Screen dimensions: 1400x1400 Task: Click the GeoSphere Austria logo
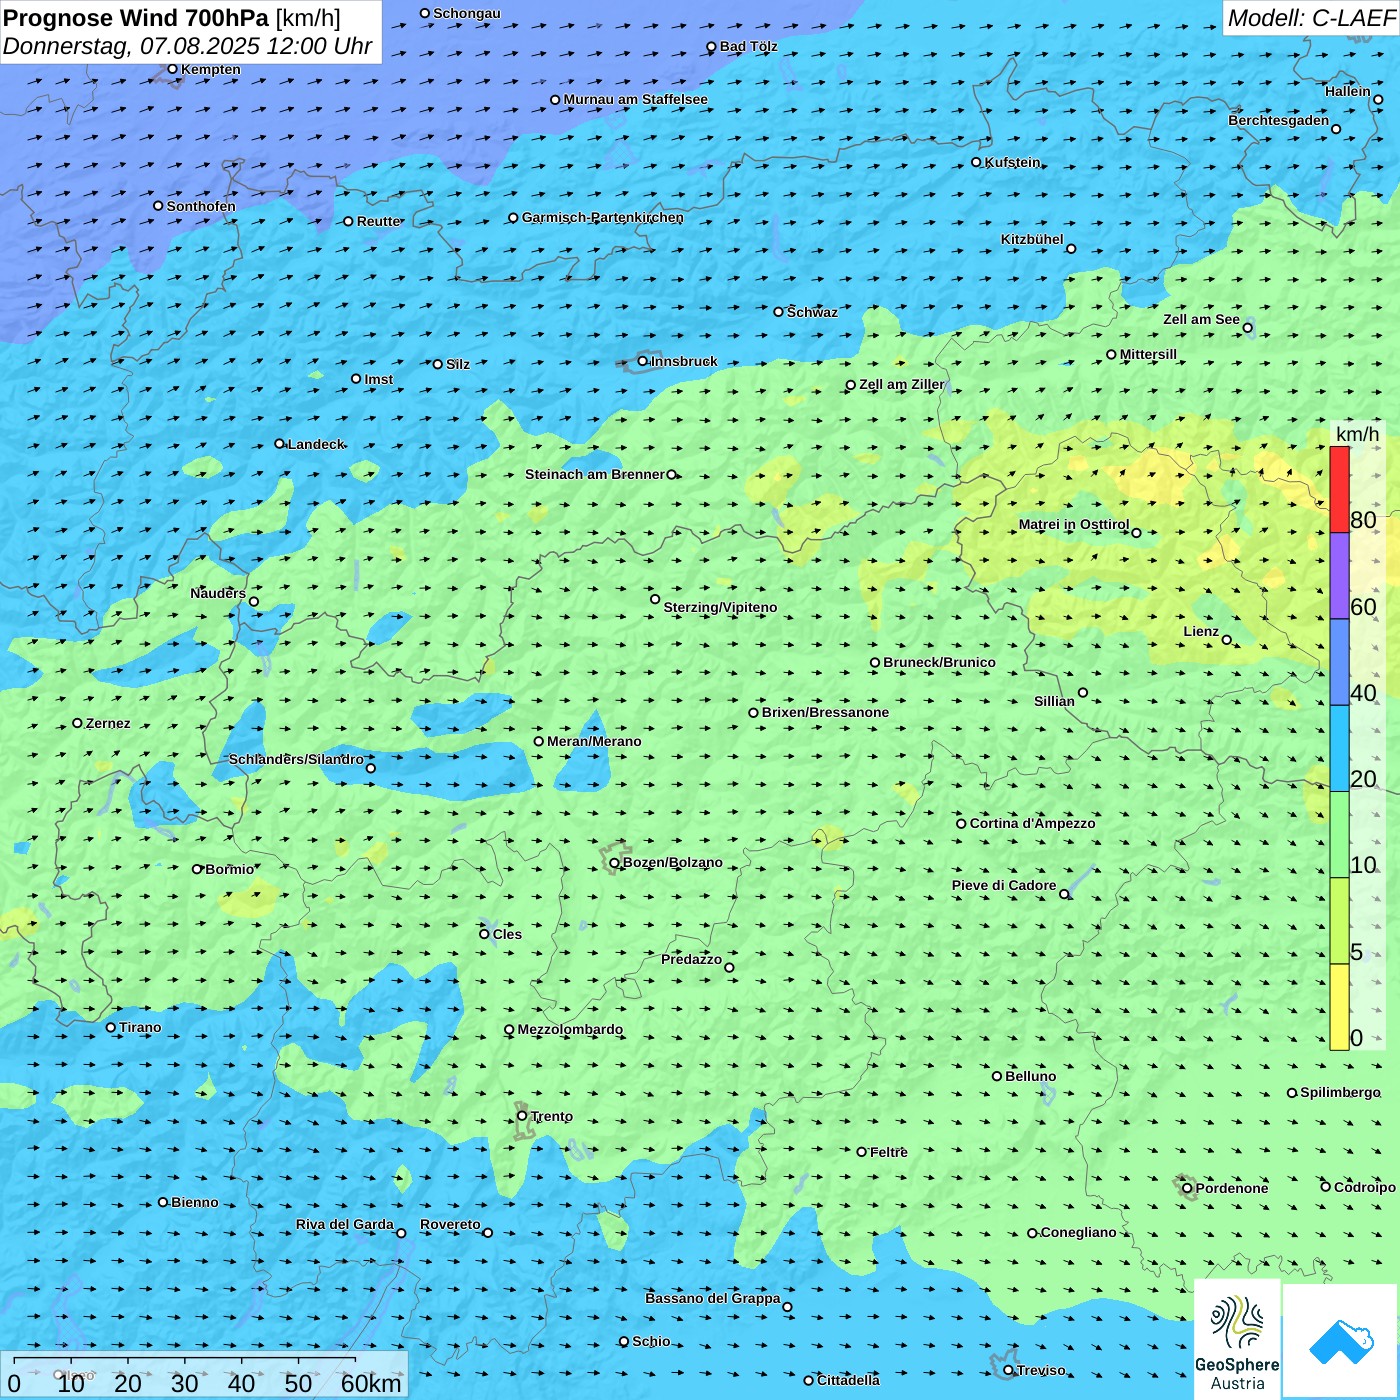tap(1237, 1338)
